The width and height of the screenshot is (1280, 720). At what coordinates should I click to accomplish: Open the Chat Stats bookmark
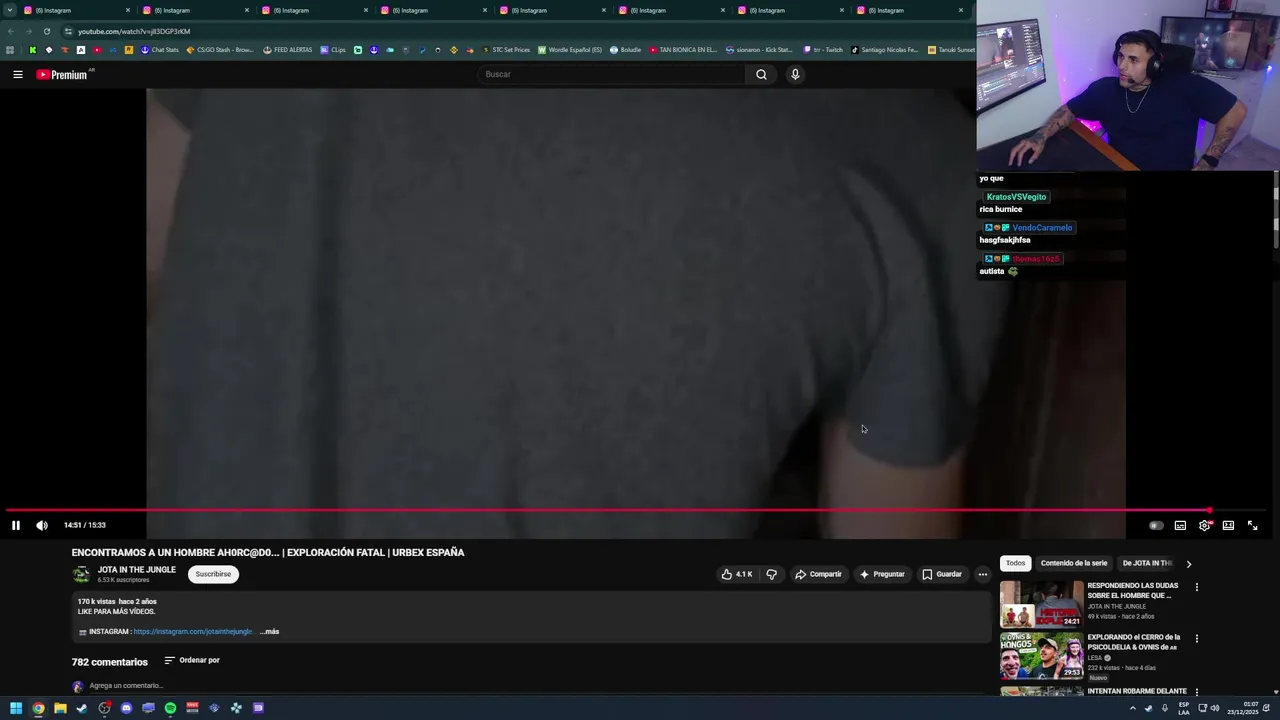point(160,50)
